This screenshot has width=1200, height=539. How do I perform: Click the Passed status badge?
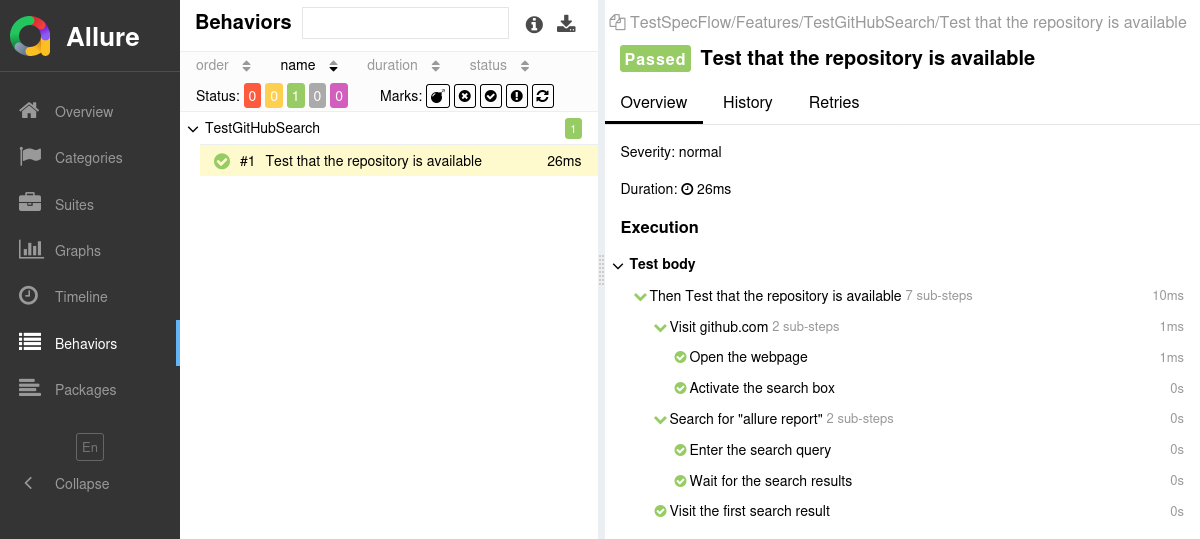(655, 59)
